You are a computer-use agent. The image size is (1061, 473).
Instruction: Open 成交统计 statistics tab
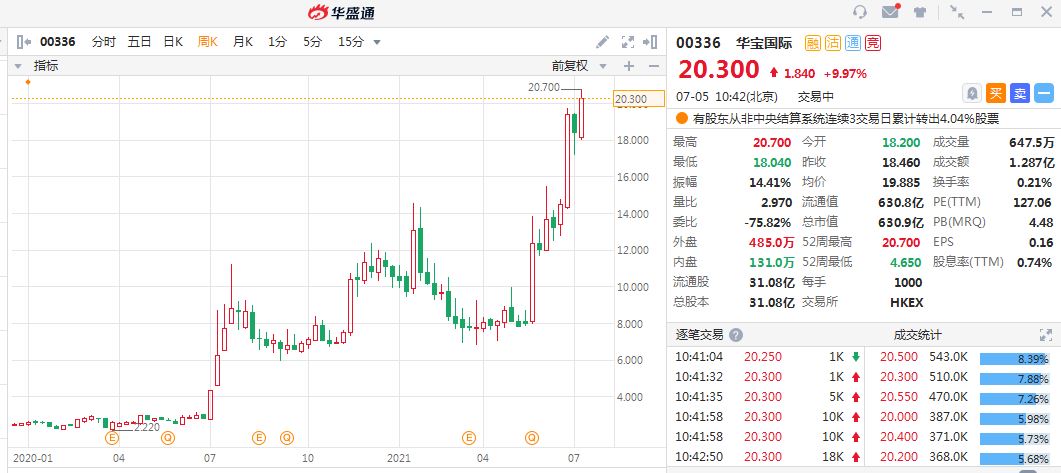[x=918, y=335]
